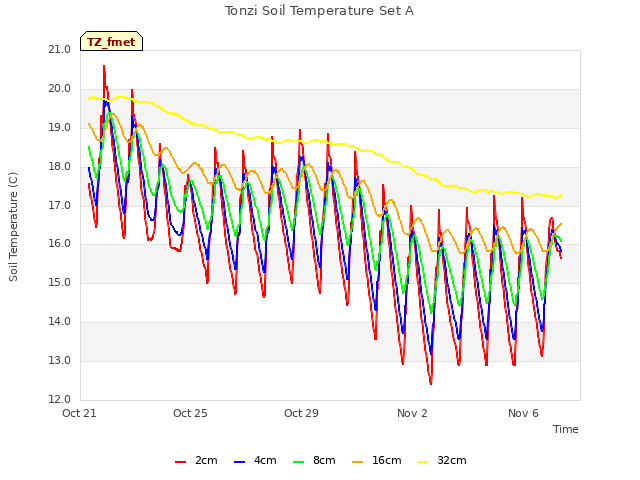Click the Nov 6 tick label
The width and height of the screenshot is (640, 480).
pos(523,413)
